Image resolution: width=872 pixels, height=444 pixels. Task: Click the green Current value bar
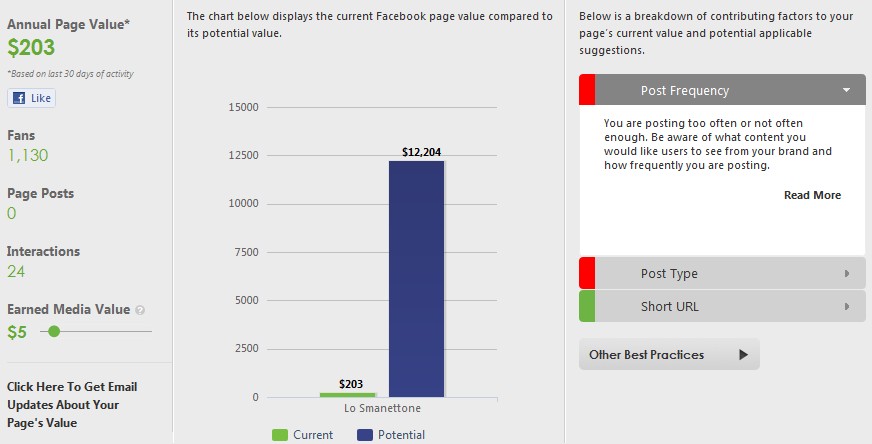(347, 394)
